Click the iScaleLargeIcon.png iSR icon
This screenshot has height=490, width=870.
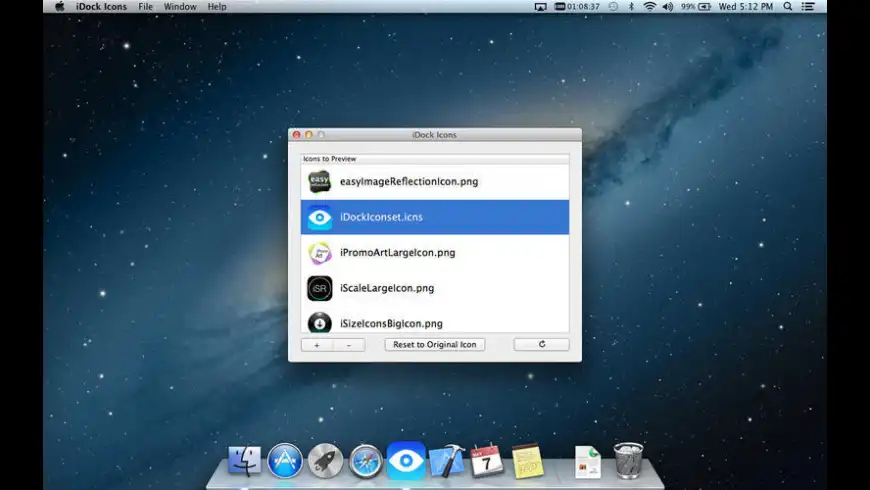tap(319, 288)
